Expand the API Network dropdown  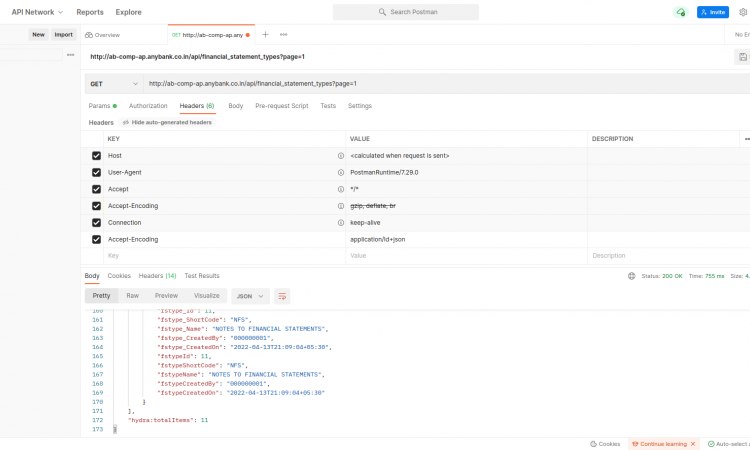37,12
